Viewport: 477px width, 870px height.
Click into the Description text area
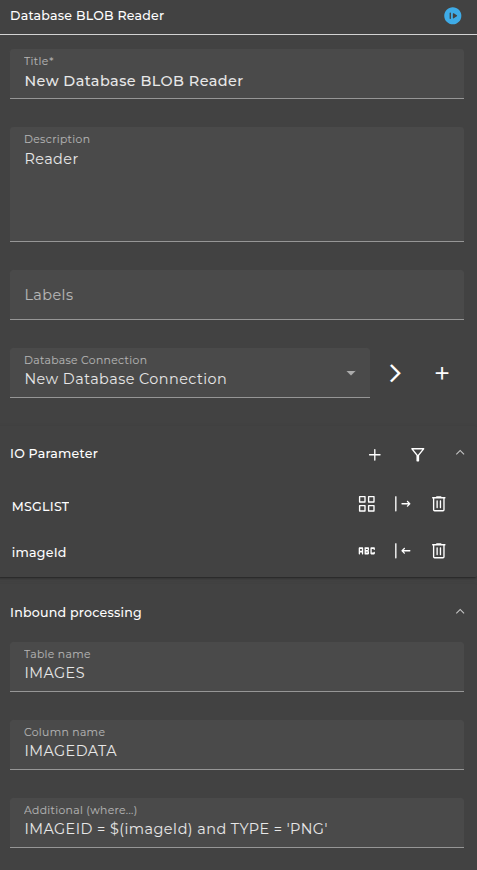(237, 184)
